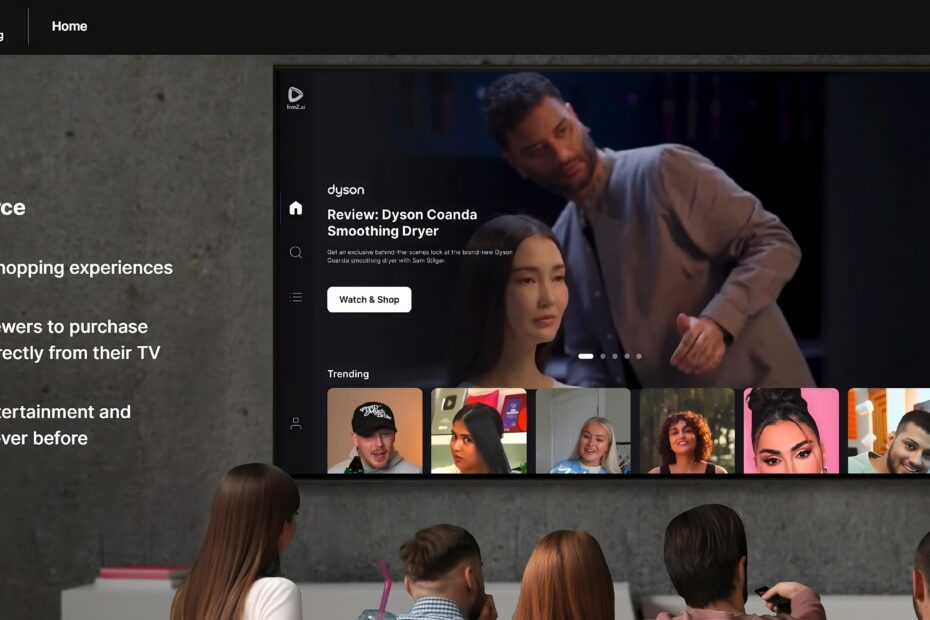Open the Home item in the top navigation
This screenshot has height=620, width=930.
(69, 26)
